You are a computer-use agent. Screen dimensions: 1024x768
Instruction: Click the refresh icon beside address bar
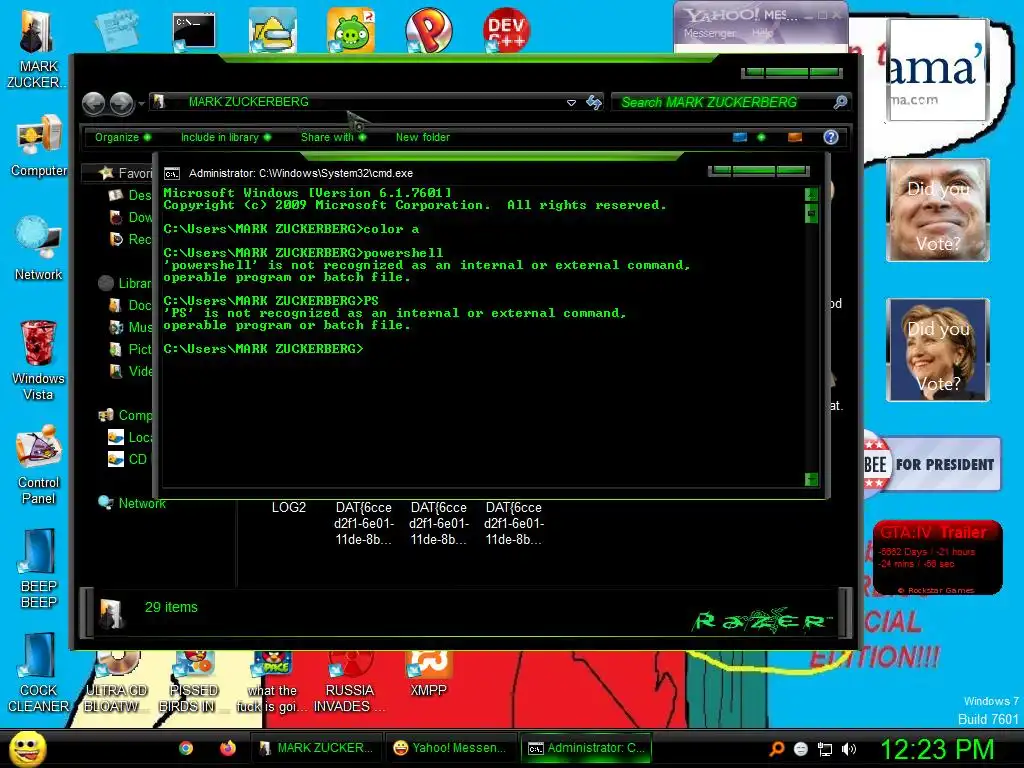coord(594,102)
